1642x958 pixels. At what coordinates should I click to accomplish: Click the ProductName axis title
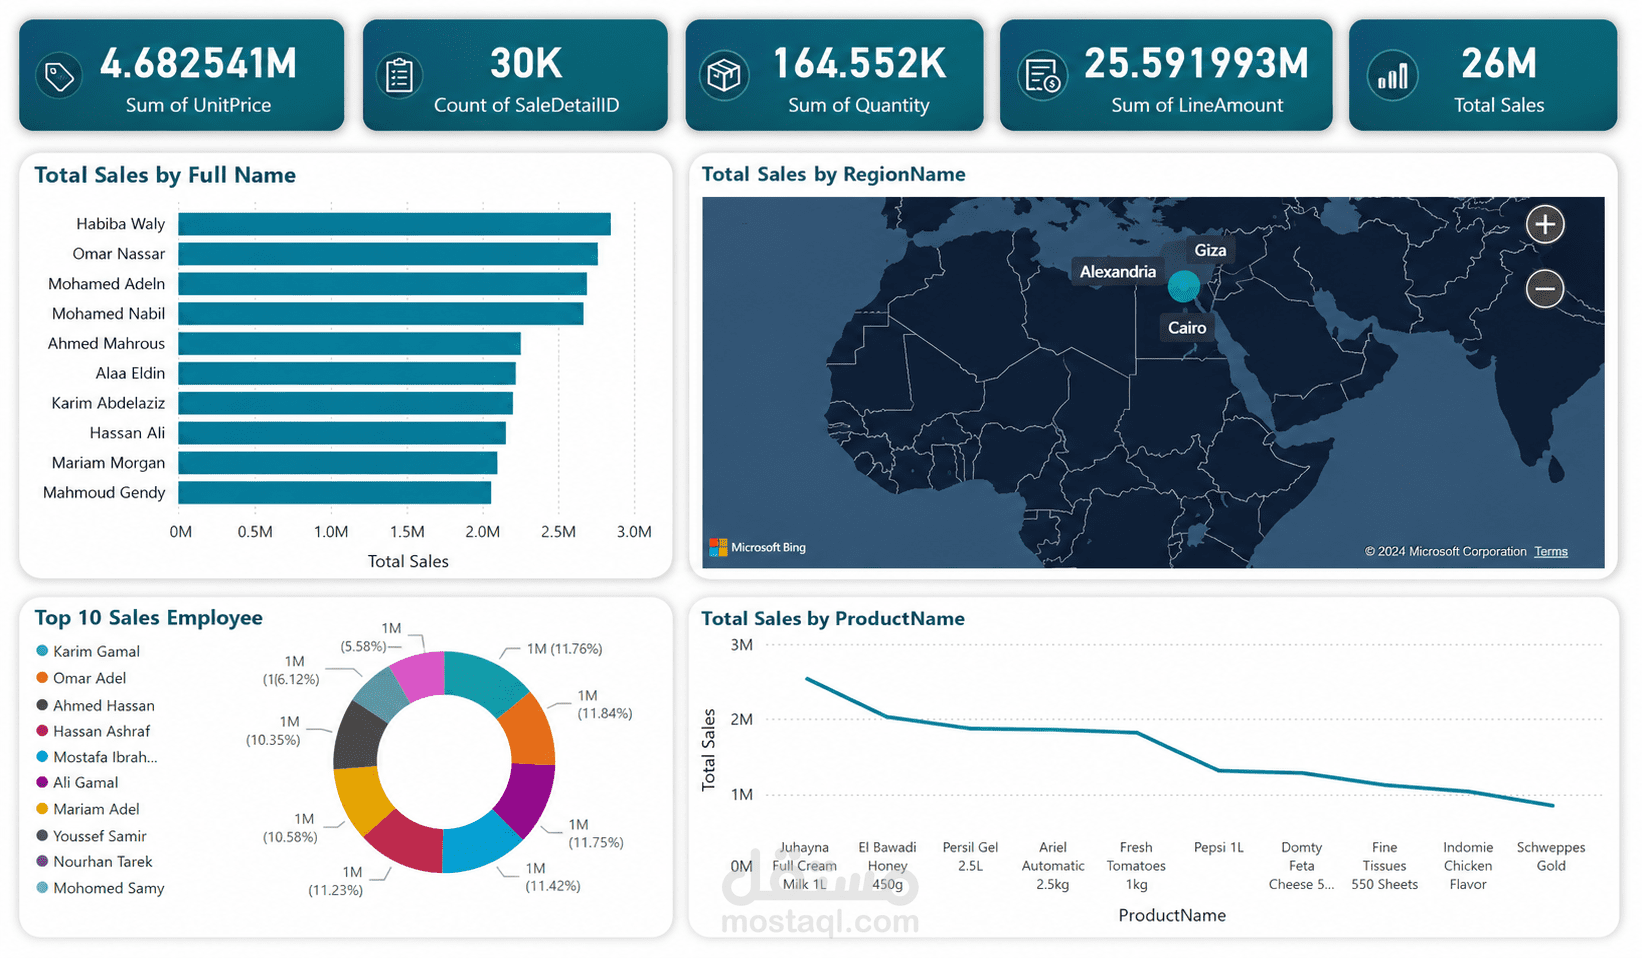click(x=1172, y=915)
